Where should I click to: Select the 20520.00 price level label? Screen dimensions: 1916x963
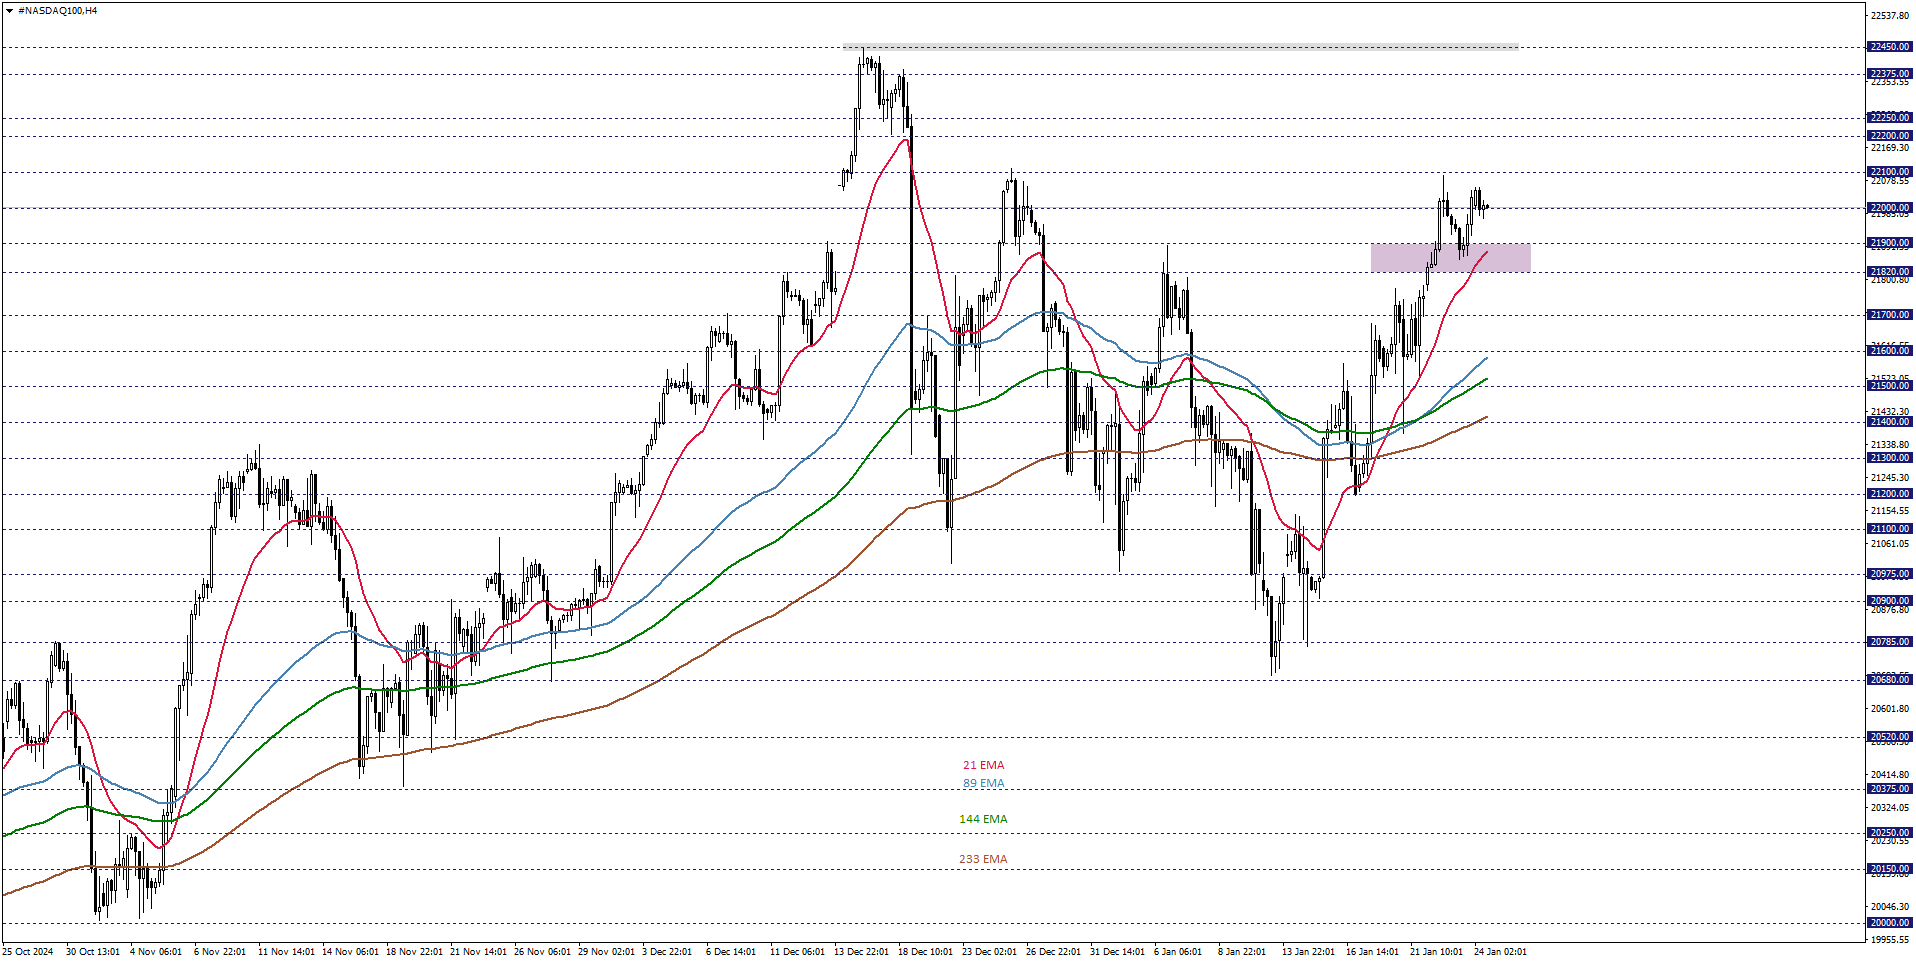pyautogui.click(x=1889, y=737)
